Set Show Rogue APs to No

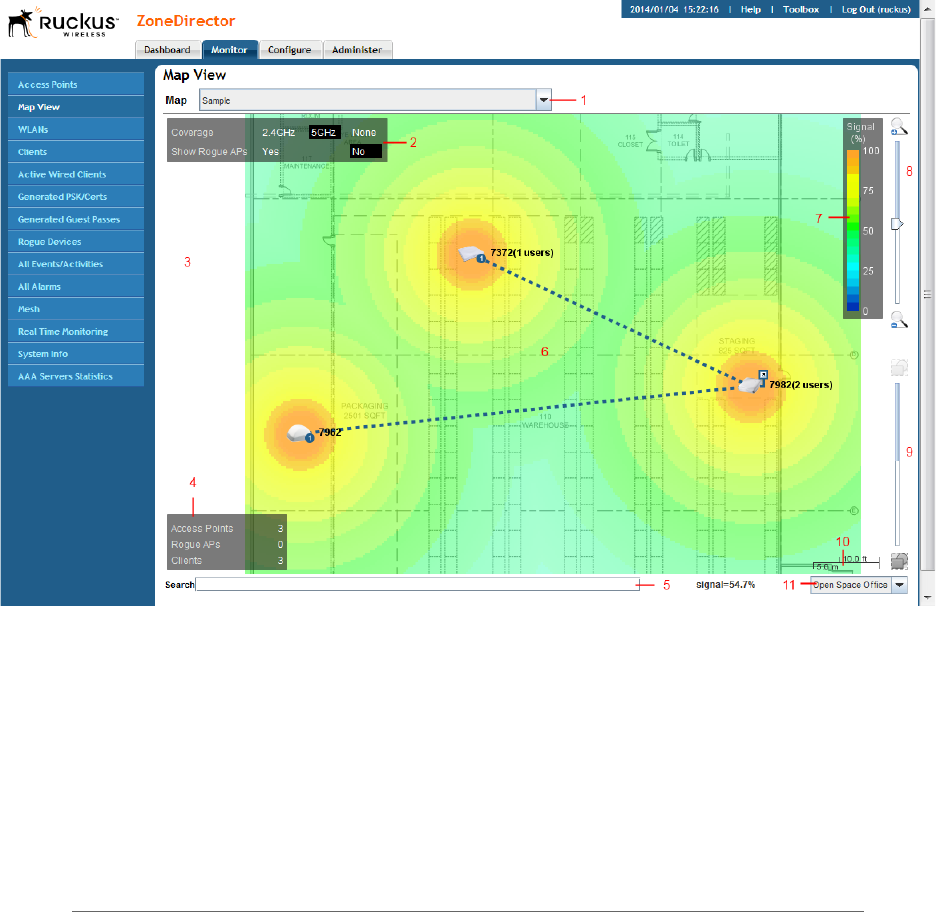365,152
